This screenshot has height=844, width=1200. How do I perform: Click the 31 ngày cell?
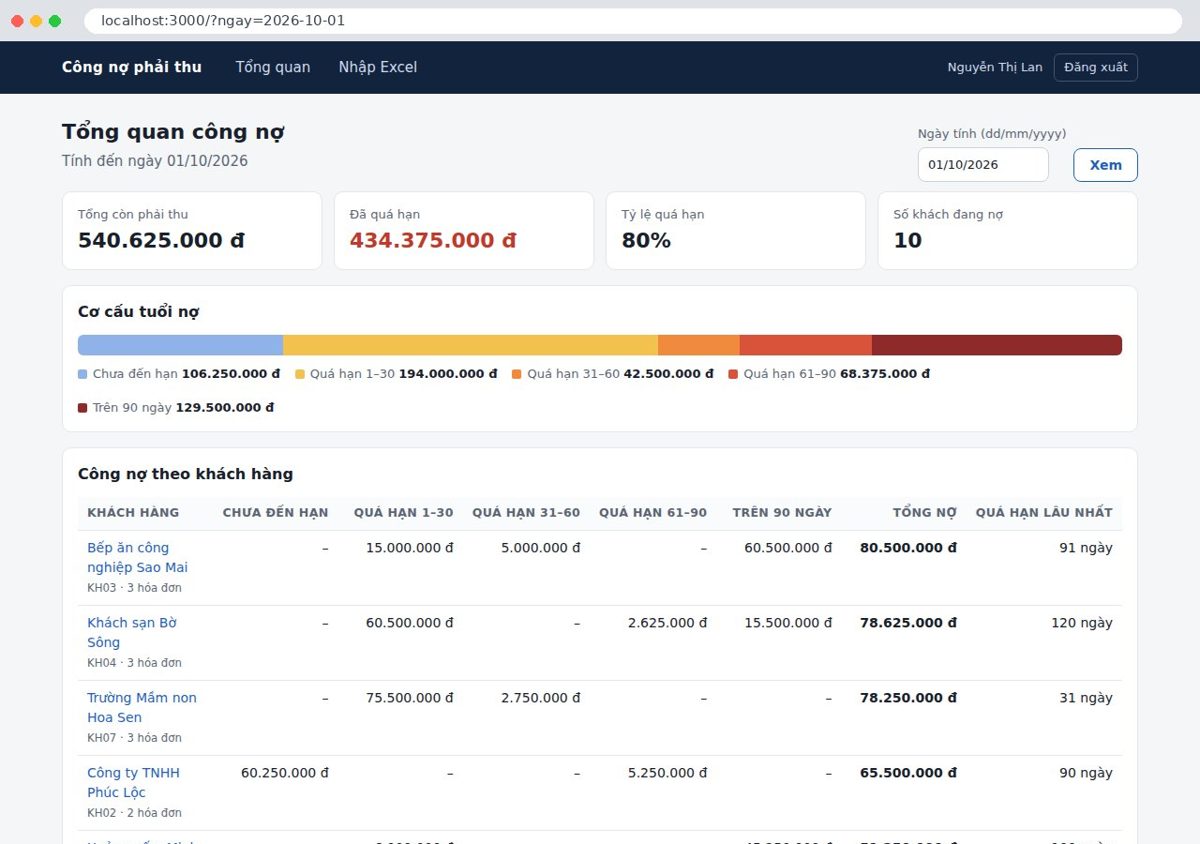click(1086, 698)
